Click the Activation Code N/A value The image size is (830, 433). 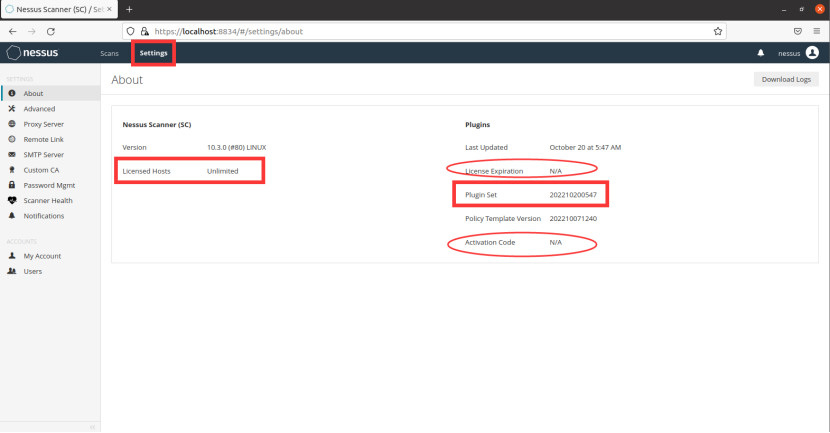[555, 242]
